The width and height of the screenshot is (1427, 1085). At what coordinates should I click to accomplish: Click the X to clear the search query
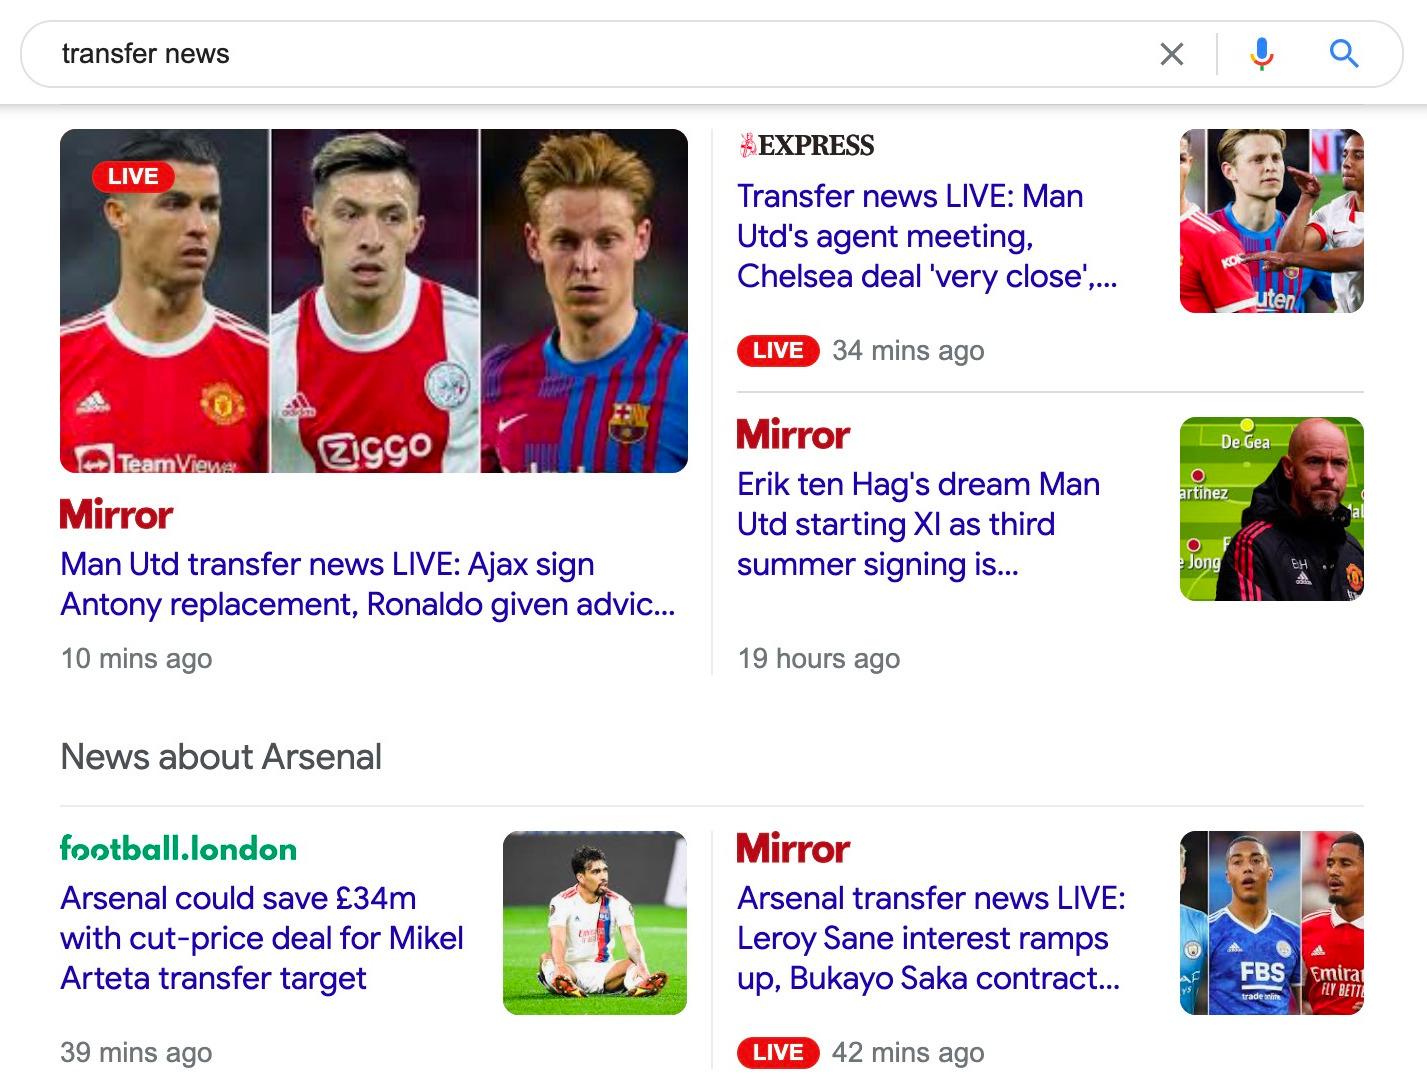(1171, 53)
